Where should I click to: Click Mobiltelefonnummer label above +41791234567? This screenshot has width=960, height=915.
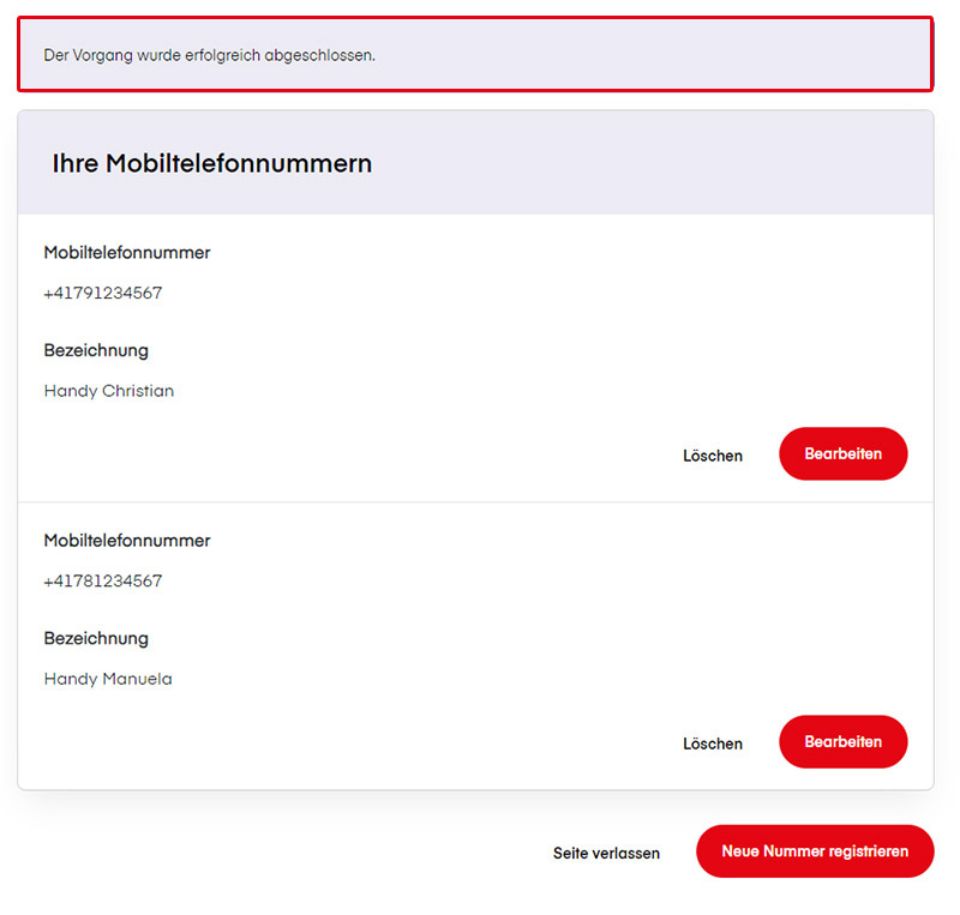(x=127, y=253)
